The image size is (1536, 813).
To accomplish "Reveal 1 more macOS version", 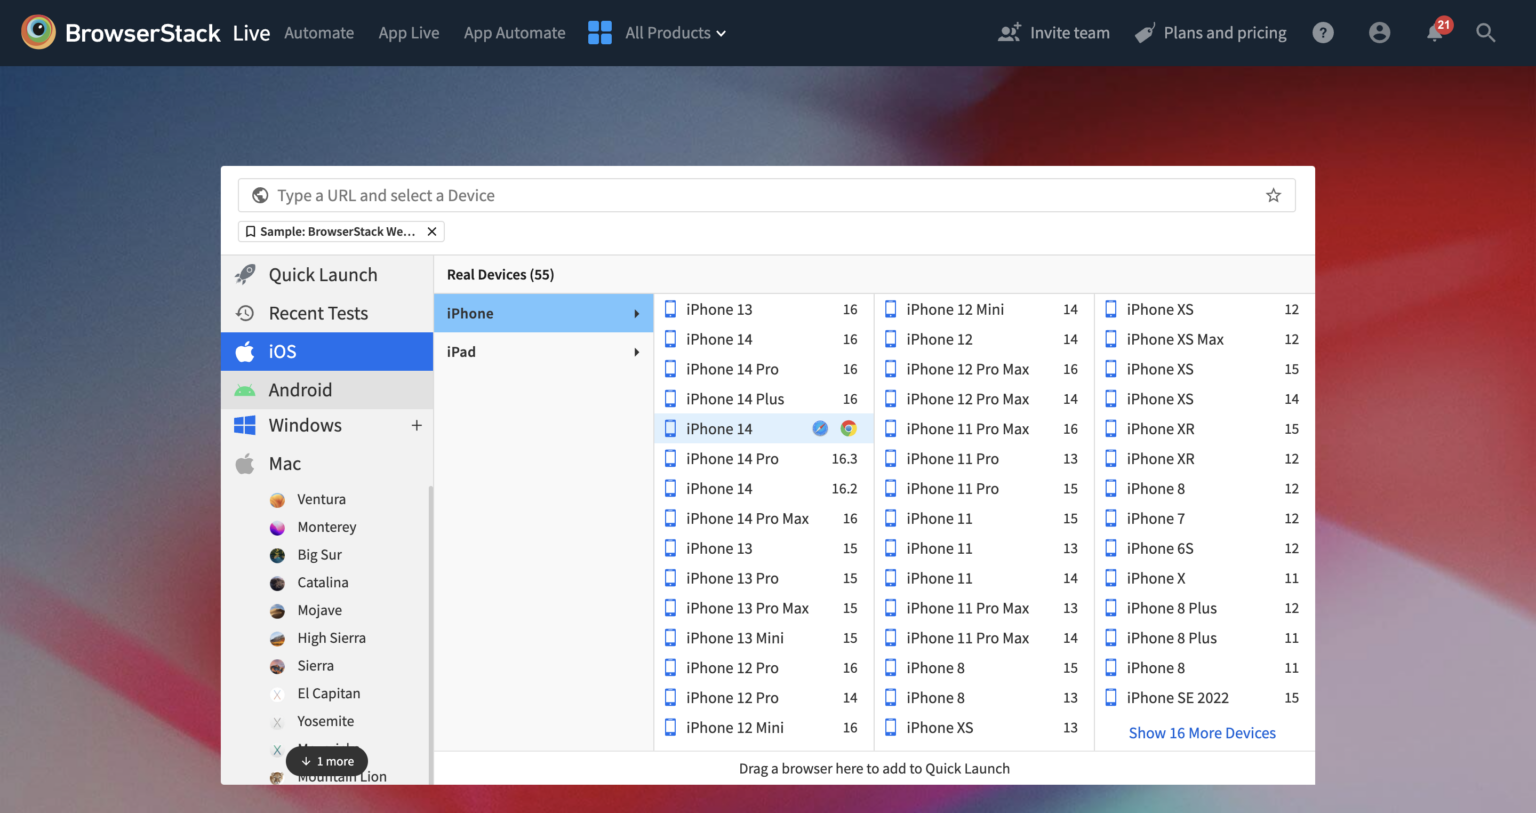I will point(326,761).
